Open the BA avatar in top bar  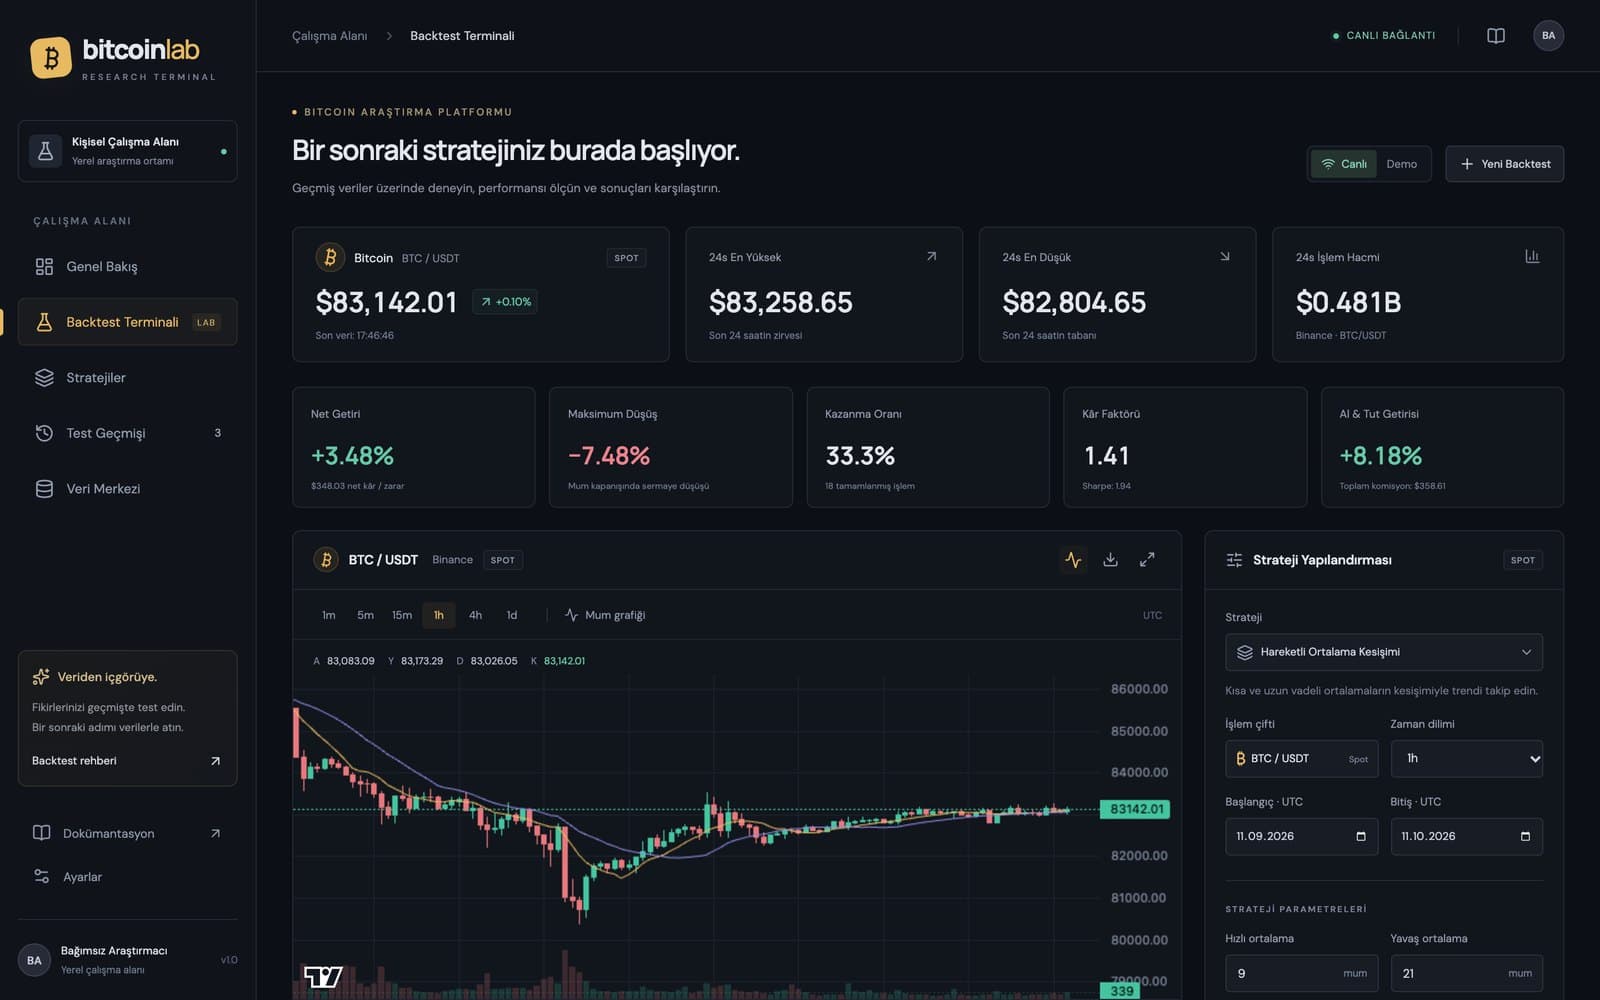tap(1548, 36)
